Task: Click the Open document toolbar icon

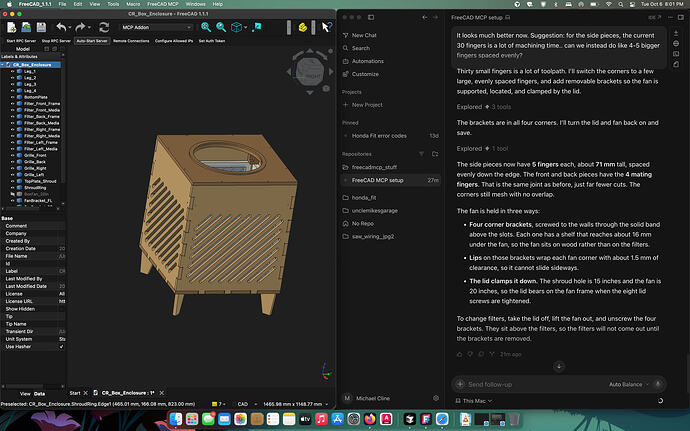Action: point(26,27)
